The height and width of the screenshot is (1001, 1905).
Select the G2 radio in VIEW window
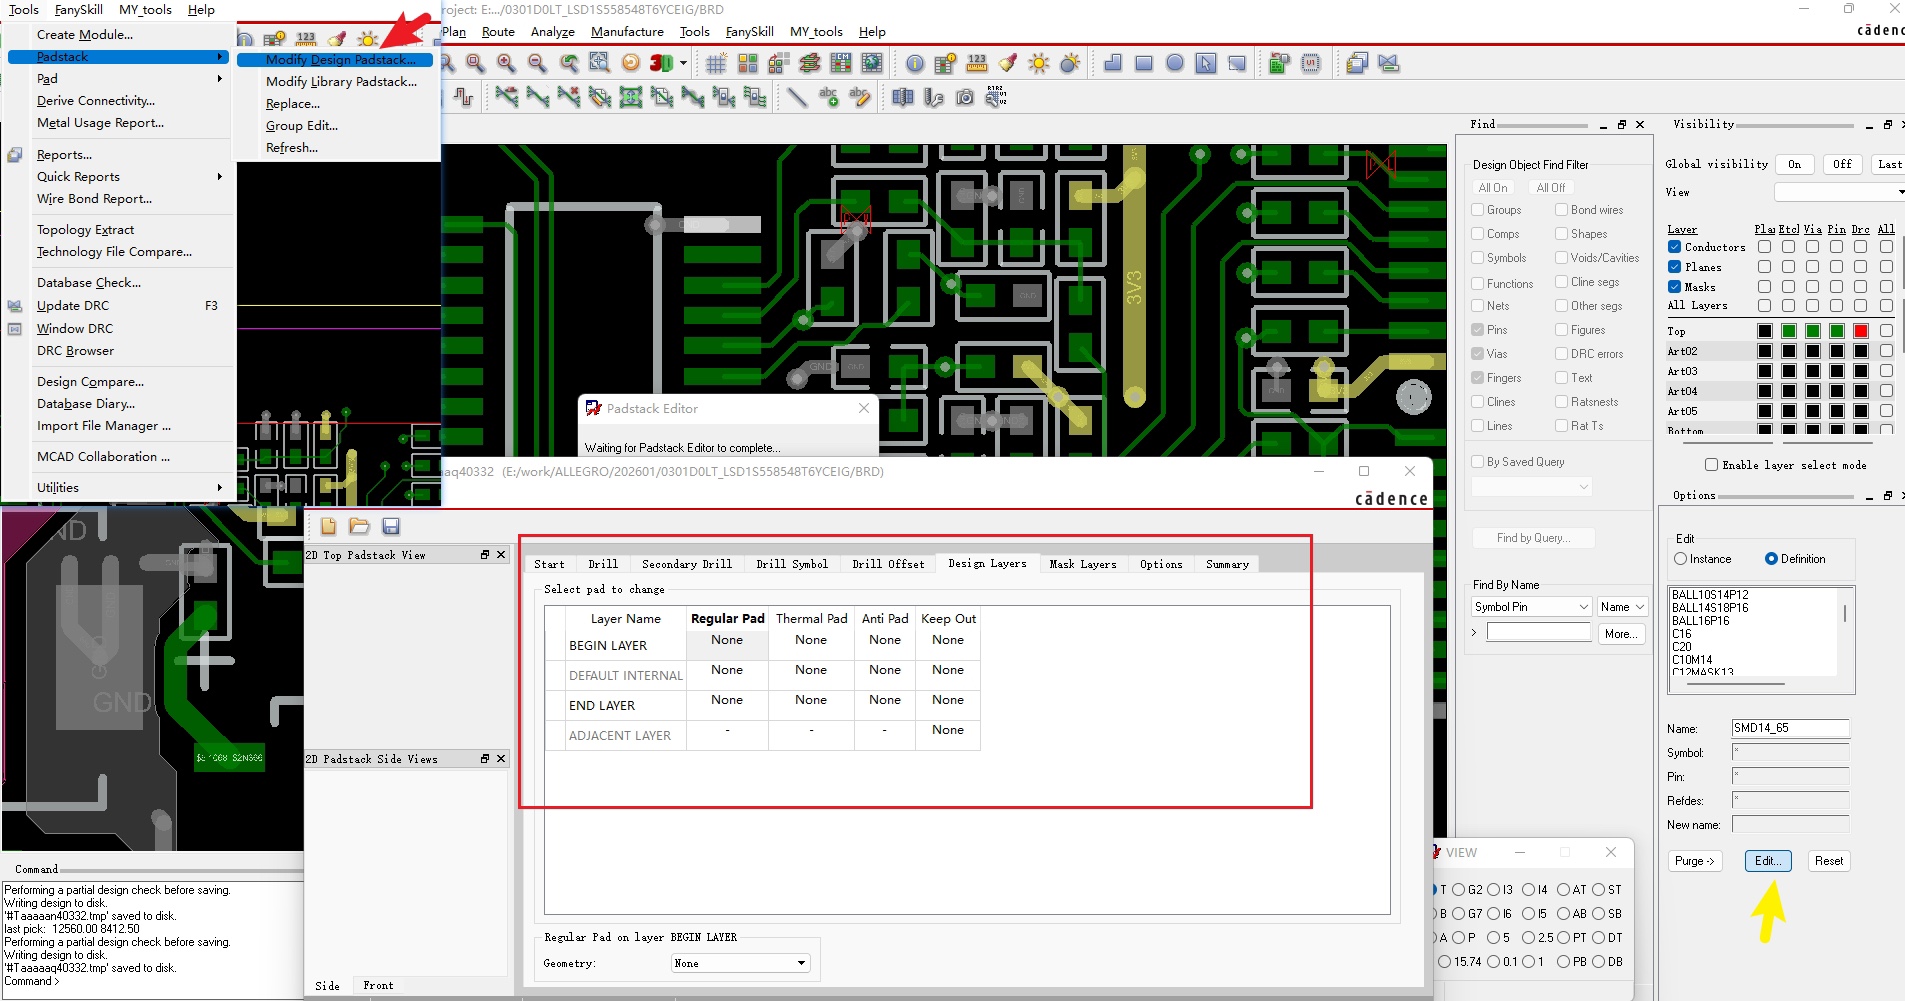pos(1458,890)
